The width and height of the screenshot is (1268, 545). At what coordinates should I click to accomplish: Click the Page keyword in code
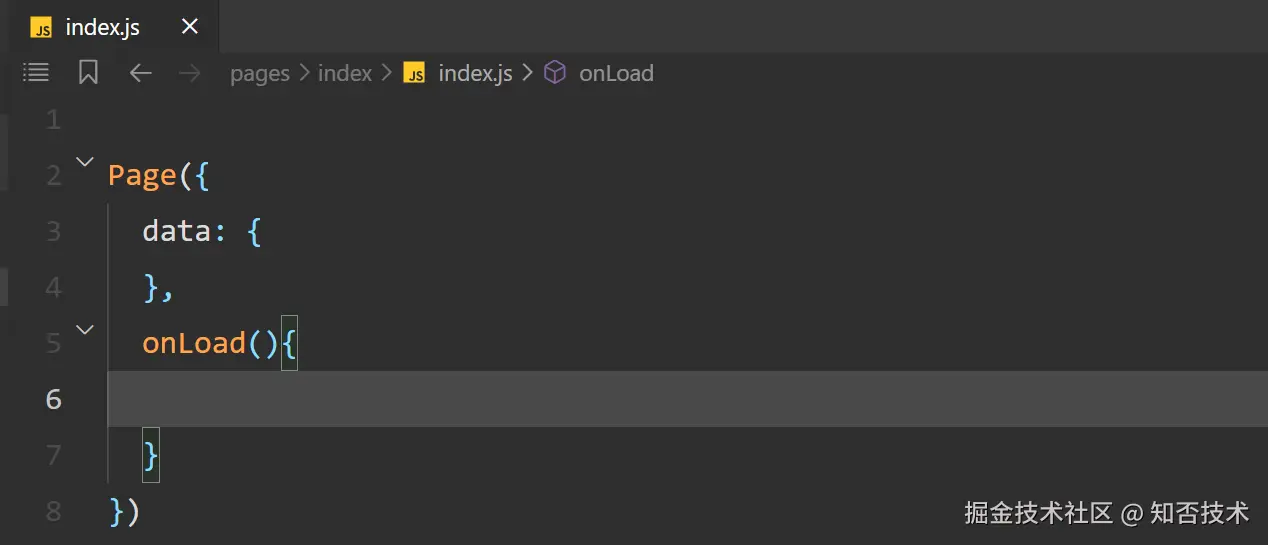coord(142,175)
